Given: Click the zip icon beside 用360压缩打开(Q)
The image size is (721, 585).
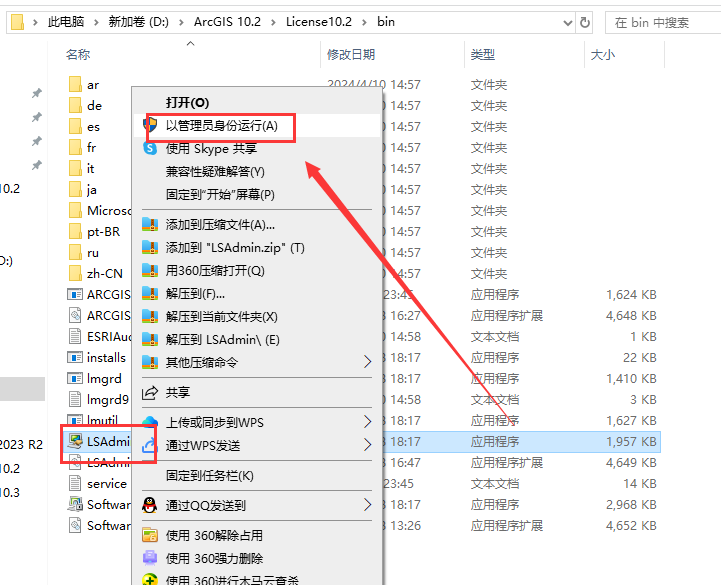Looking at the screenshot, I should click(150, 270).
